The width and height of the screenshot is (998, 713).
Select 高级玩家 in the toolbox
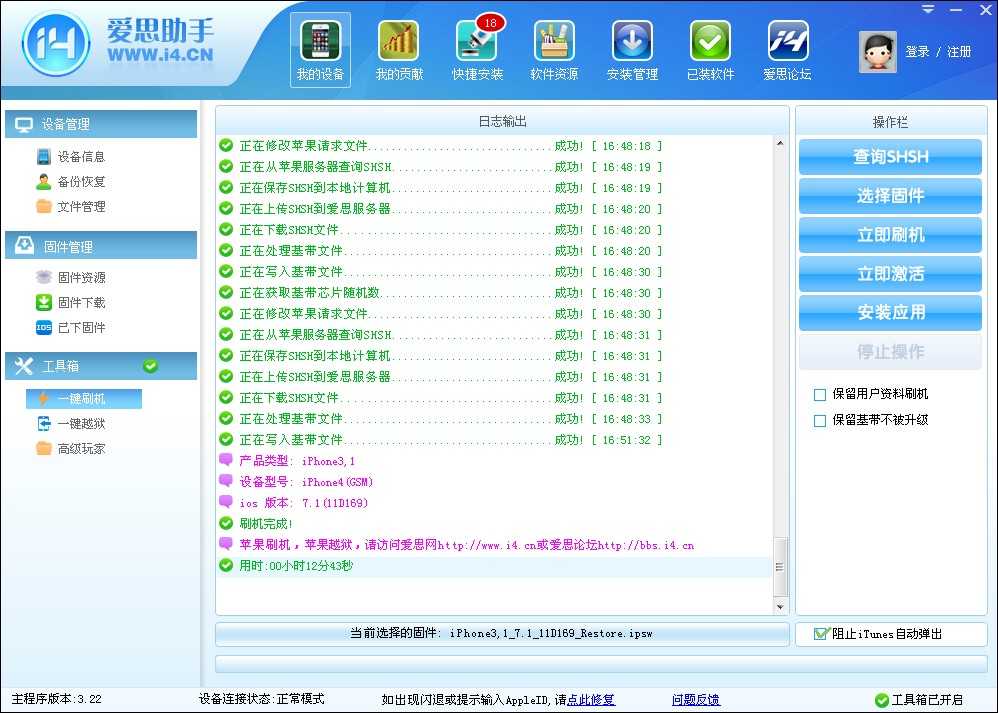click(71, 448)
